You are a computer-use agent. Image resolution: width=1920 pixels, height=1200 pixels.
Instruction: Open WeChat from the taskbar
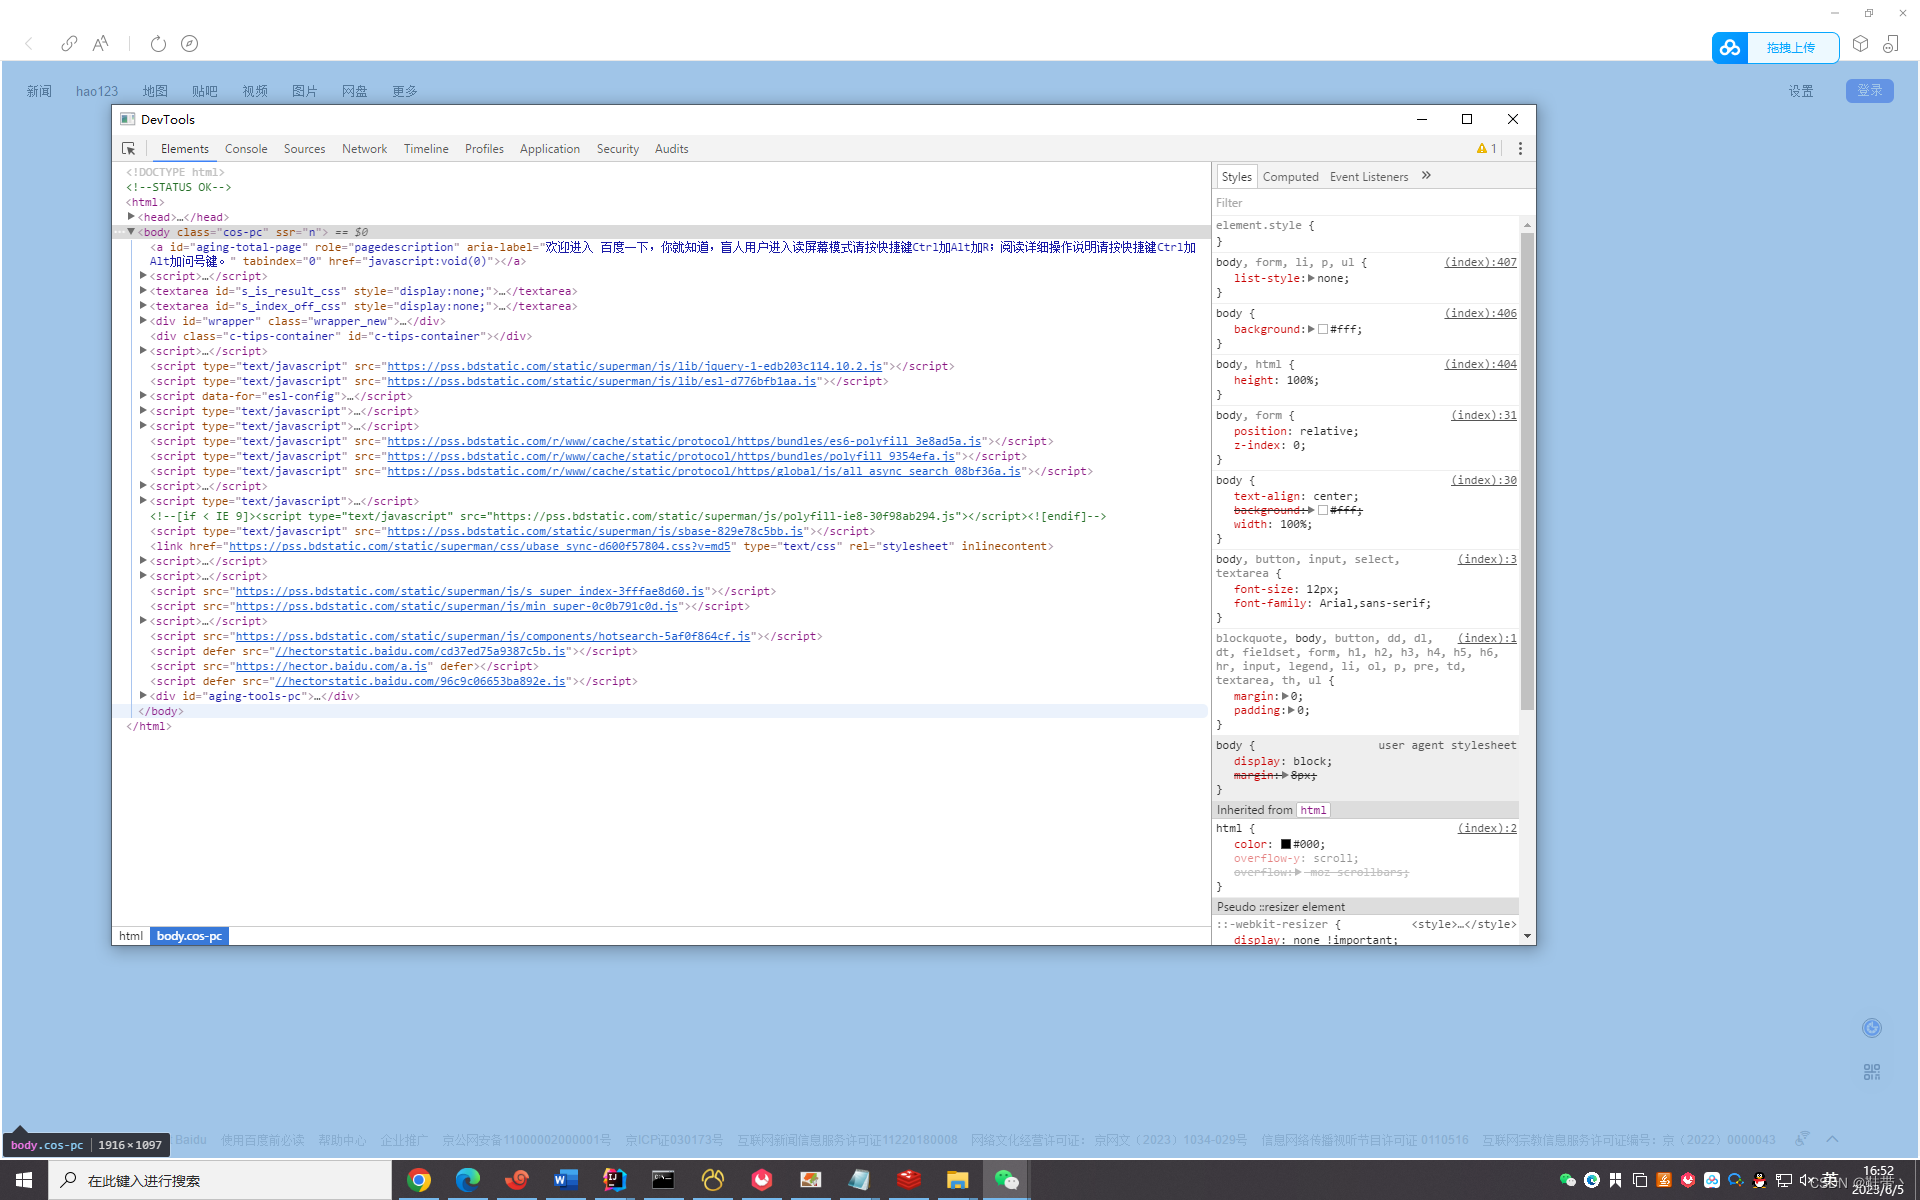coord(1006,1180)
